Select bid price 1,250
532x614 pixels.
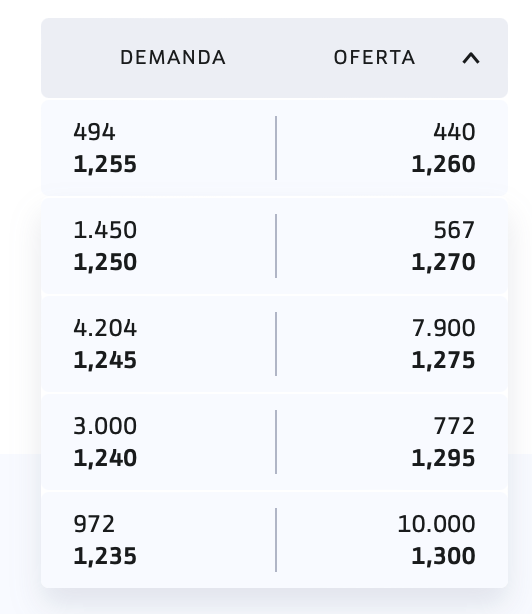tap(105, 262)
